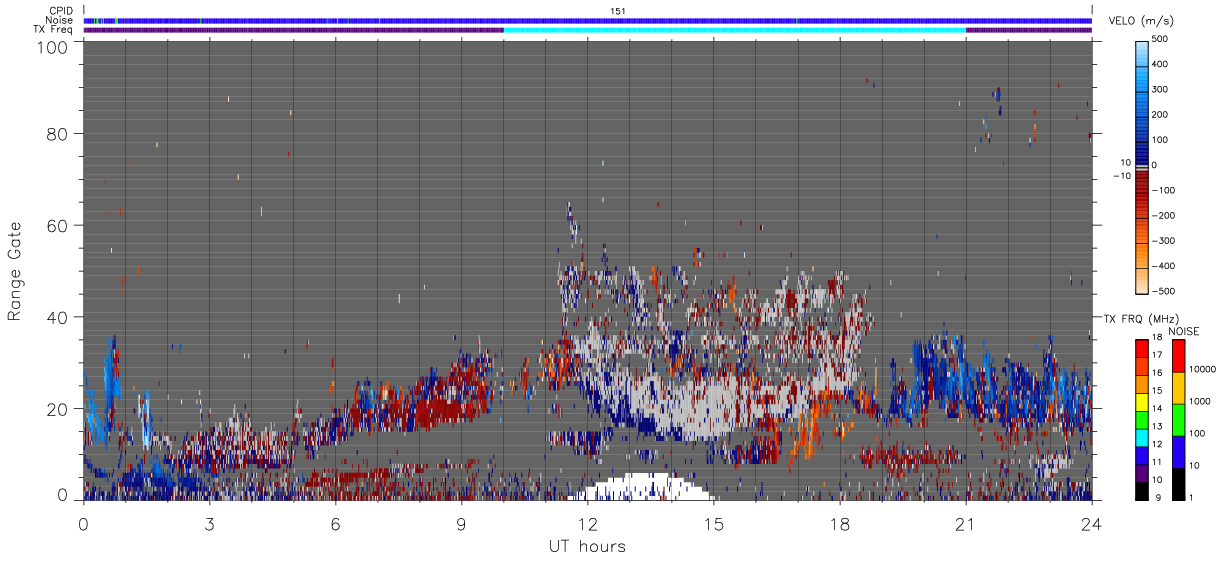Click the 12 tick on UT hours axis

588,523
